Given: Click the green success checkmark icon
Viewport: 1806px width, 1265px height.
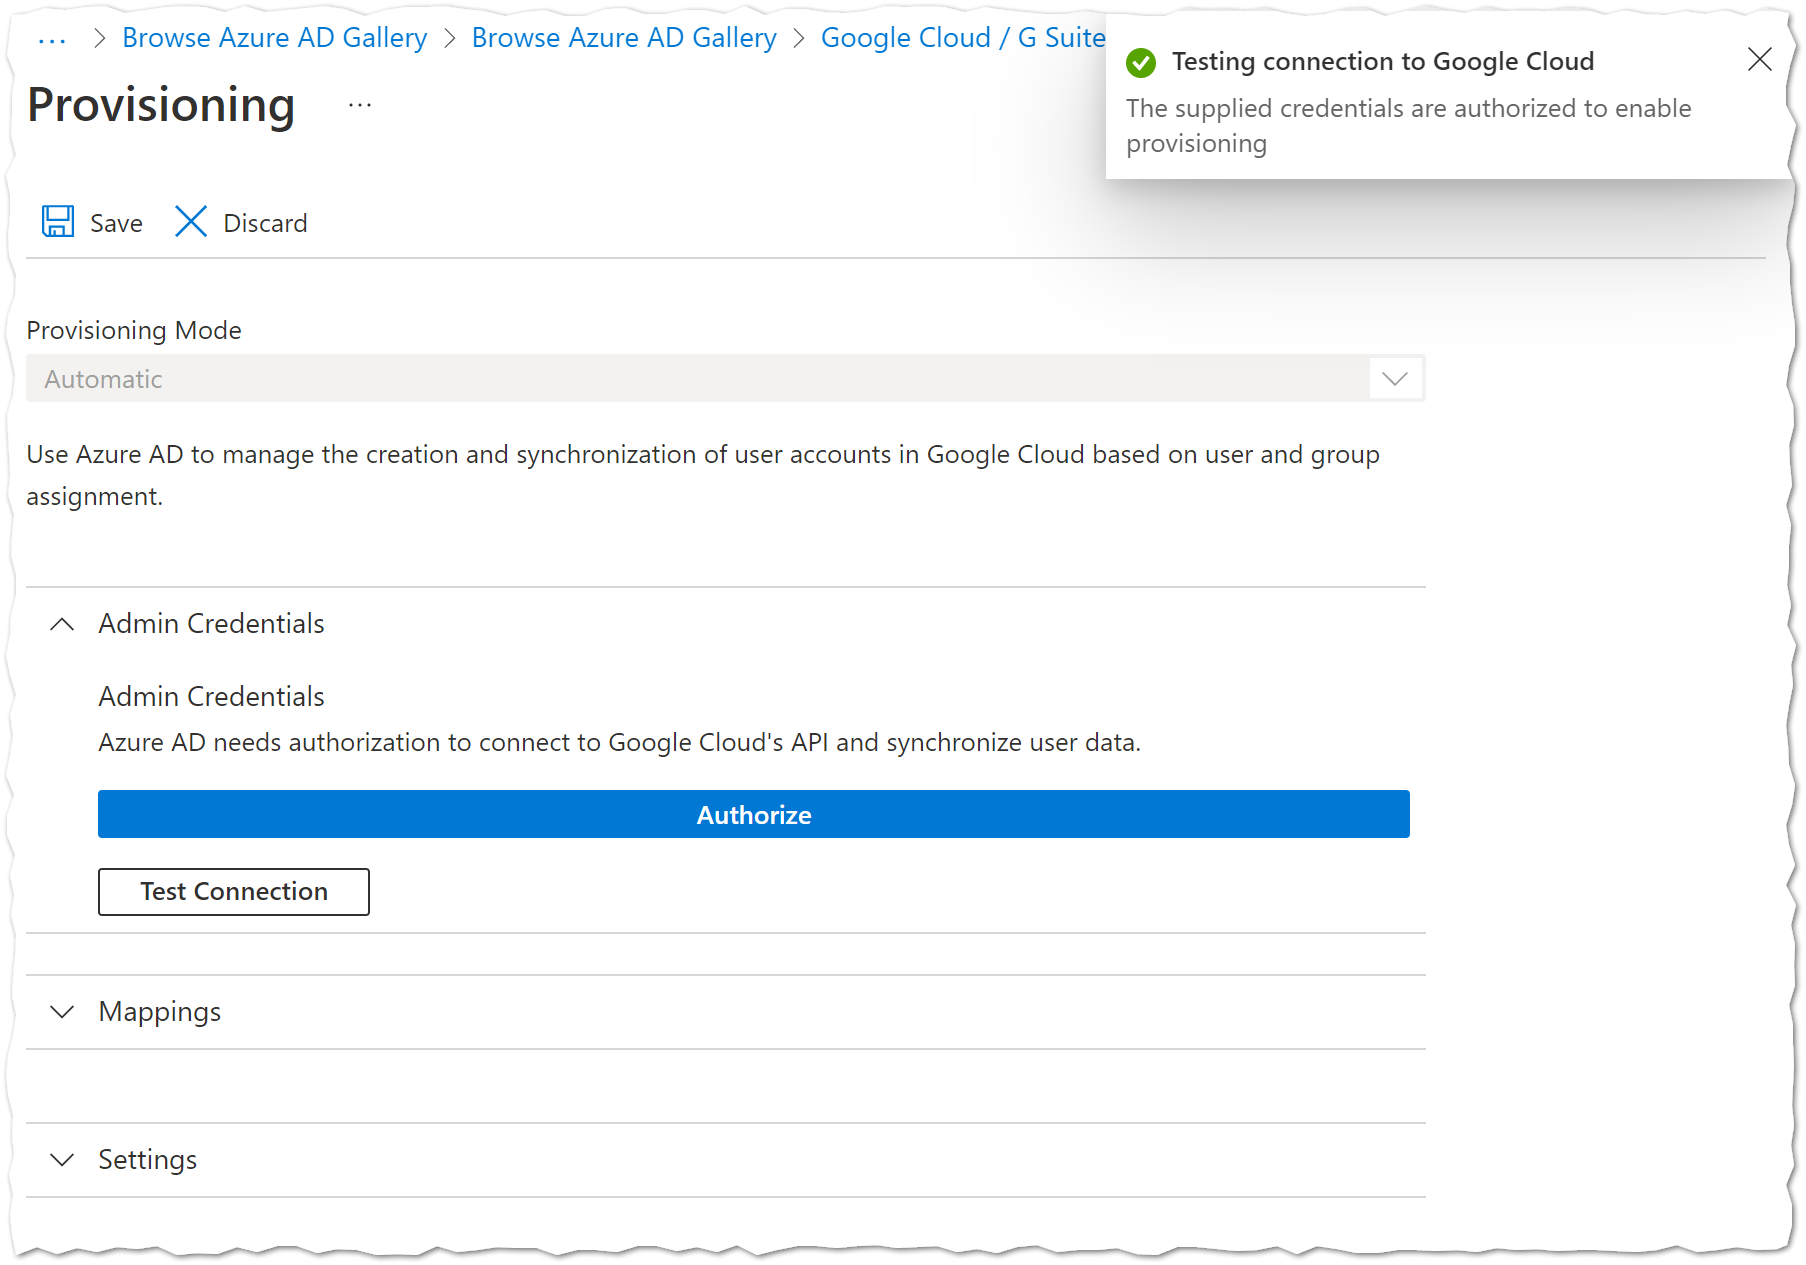Looking at the screenshot, I should pyautogui.click(x=1141, y=62).
